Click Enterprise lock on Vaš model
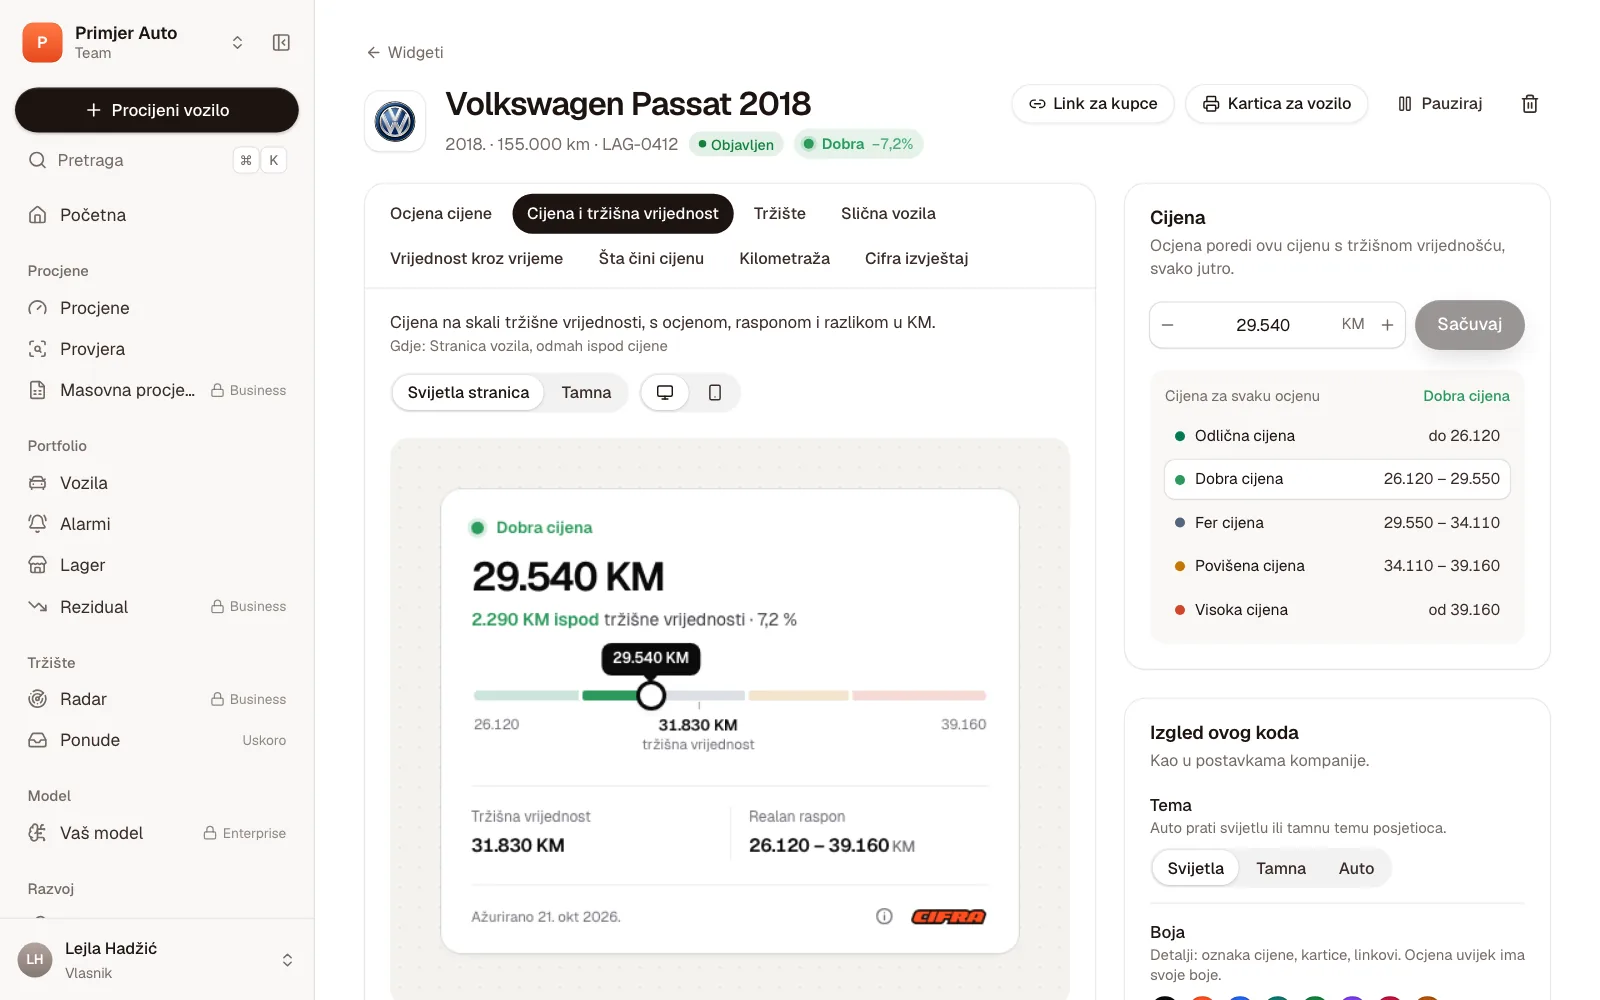Screen dimensions: 1600x1000 [x=245, y=833]
